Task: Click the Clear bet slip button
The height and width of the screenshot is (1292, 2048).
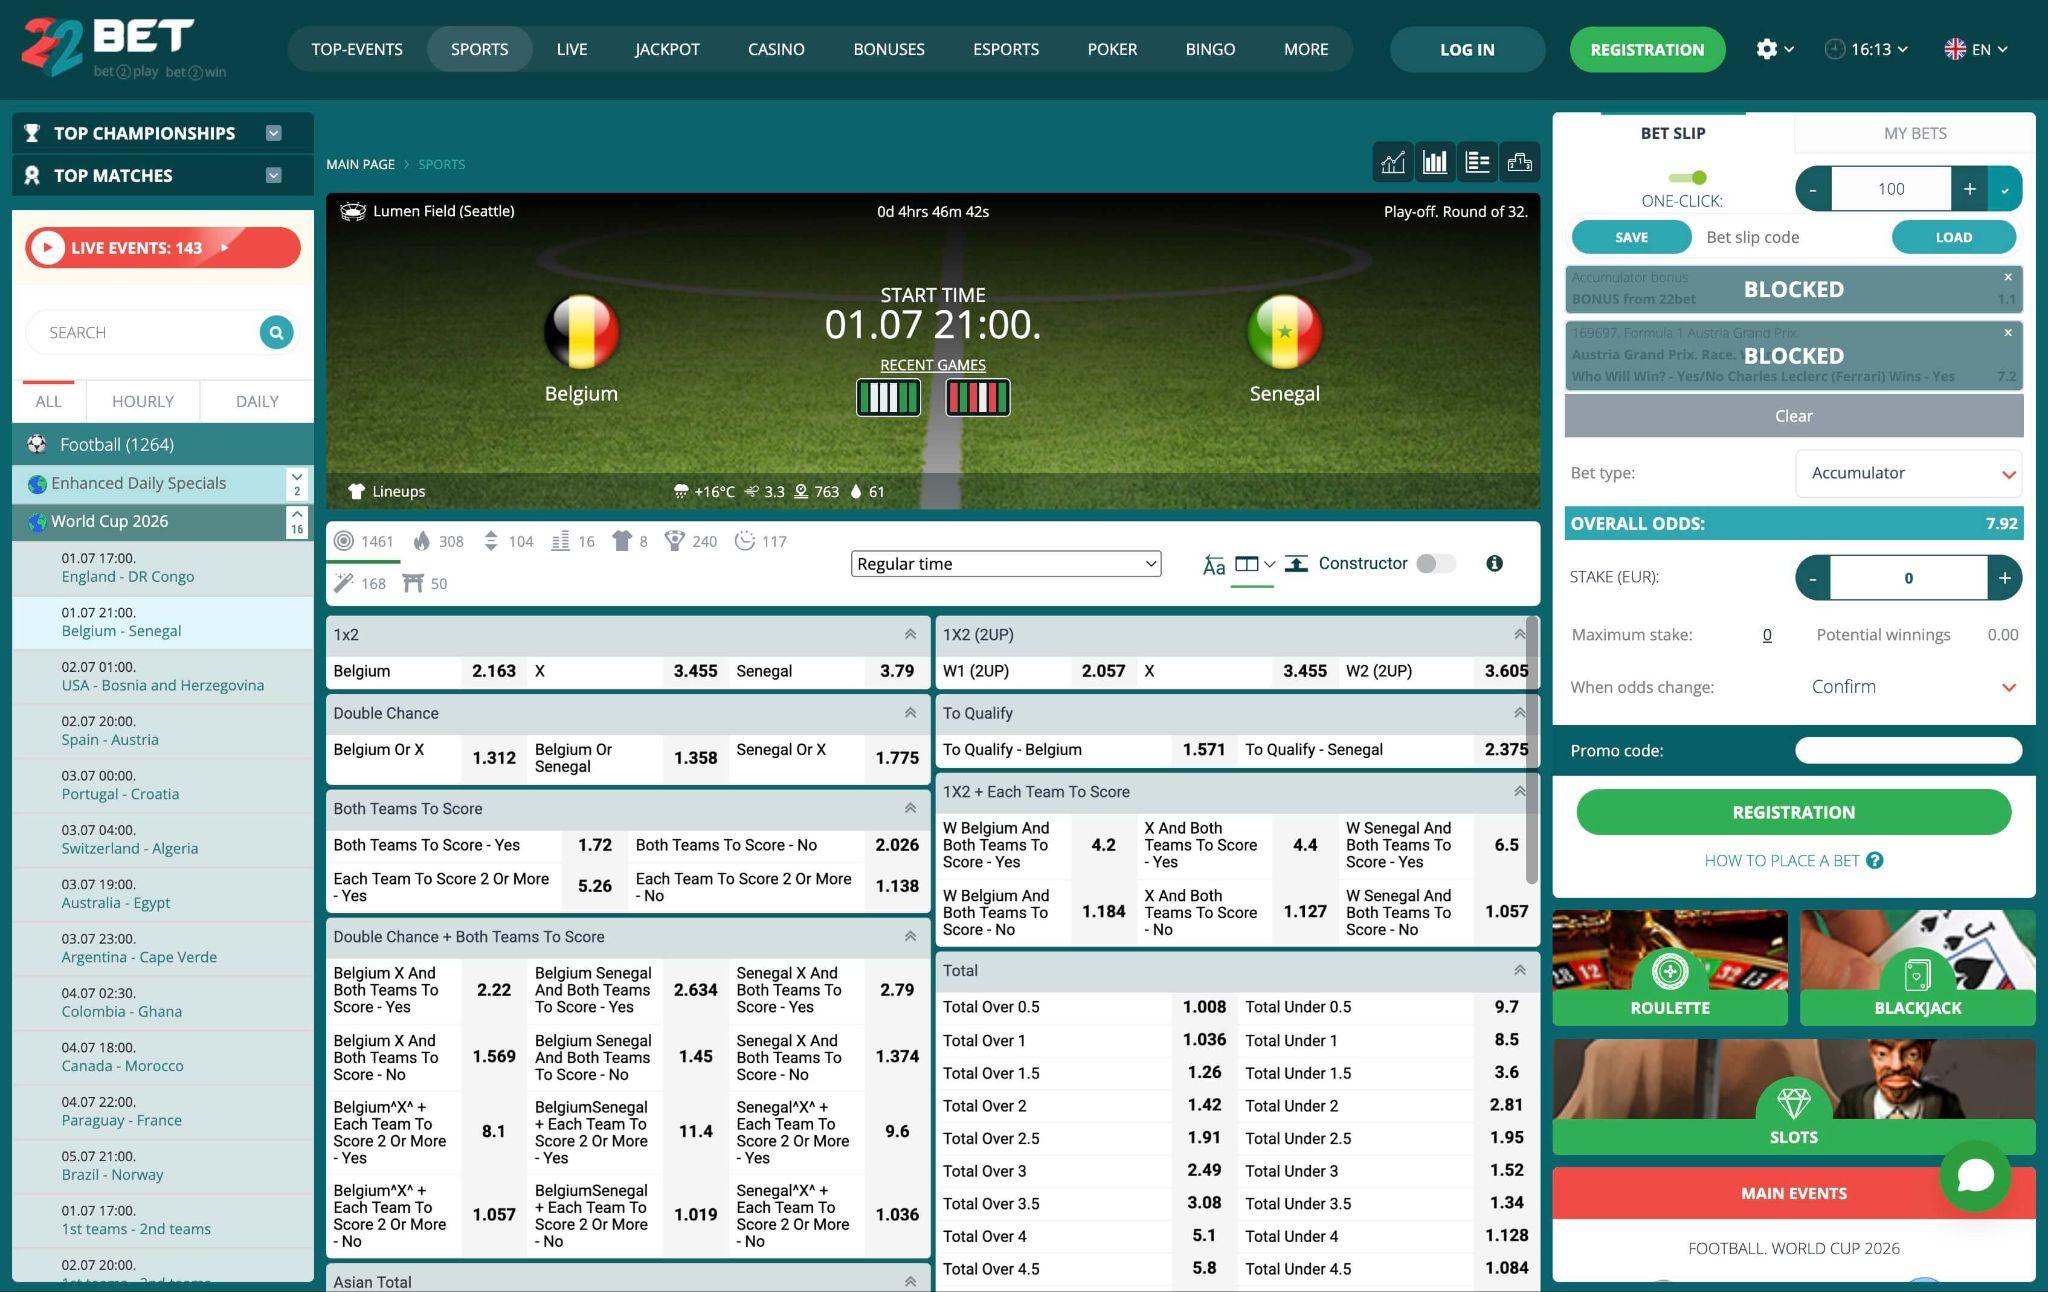Action: coord(1794,416)
